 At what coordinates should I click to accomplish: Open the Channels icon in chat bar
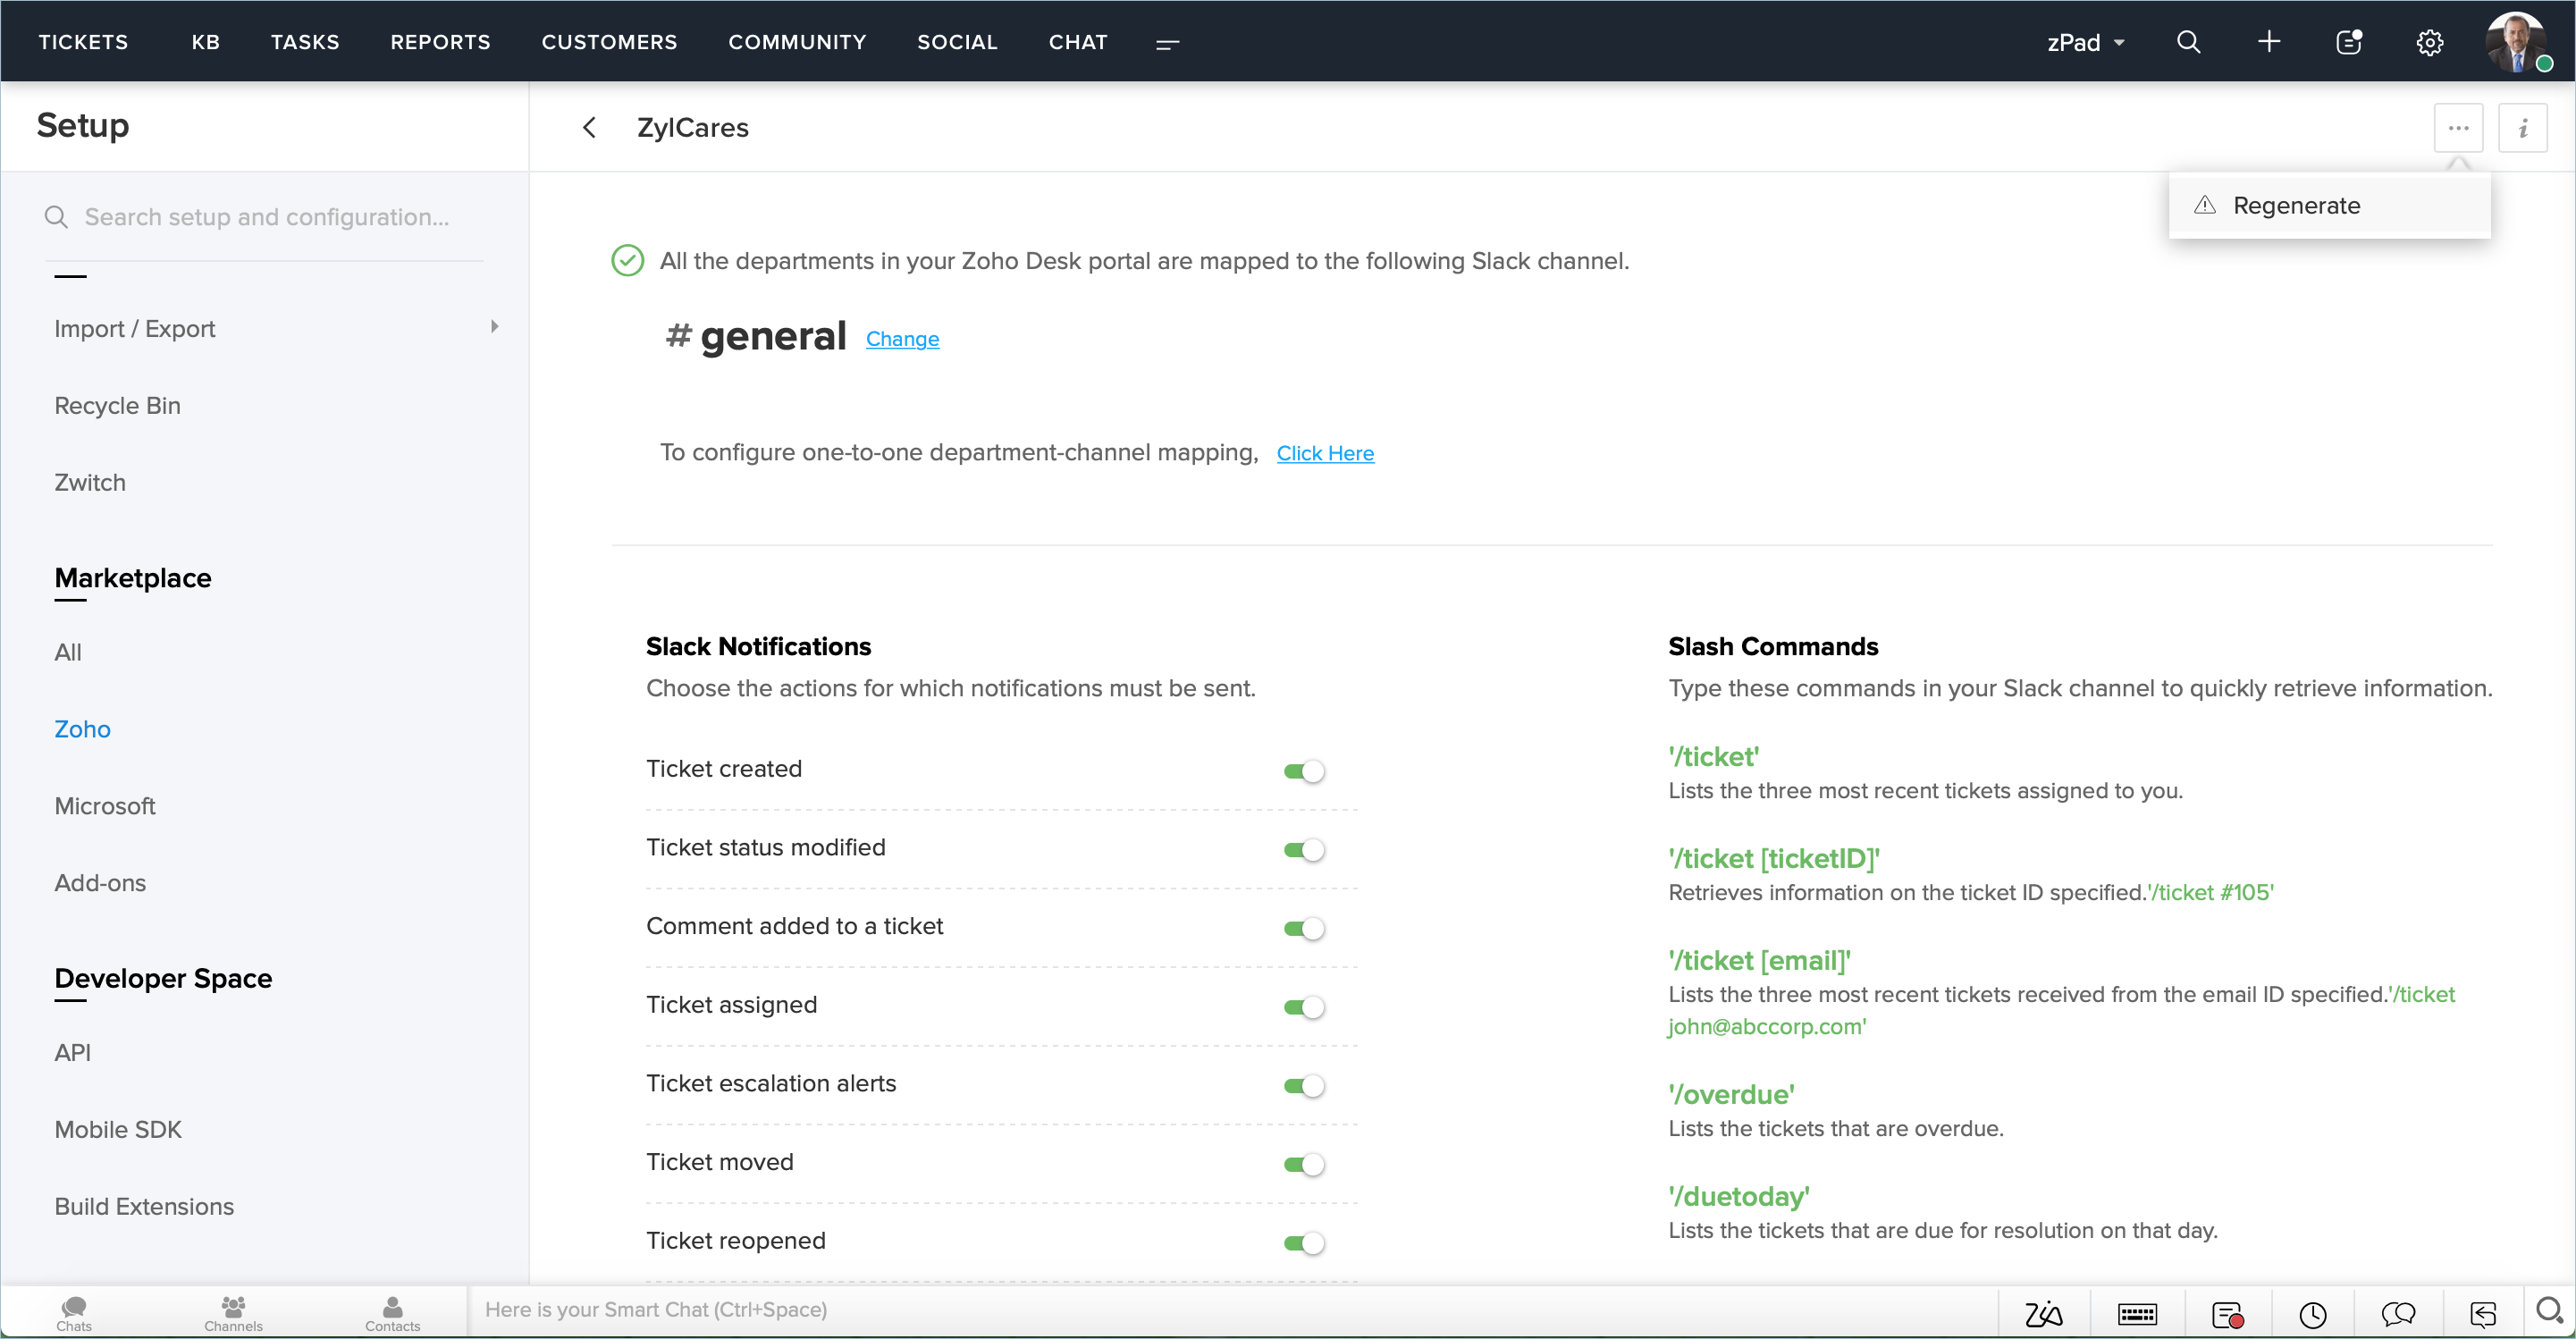click(233, 1313)
